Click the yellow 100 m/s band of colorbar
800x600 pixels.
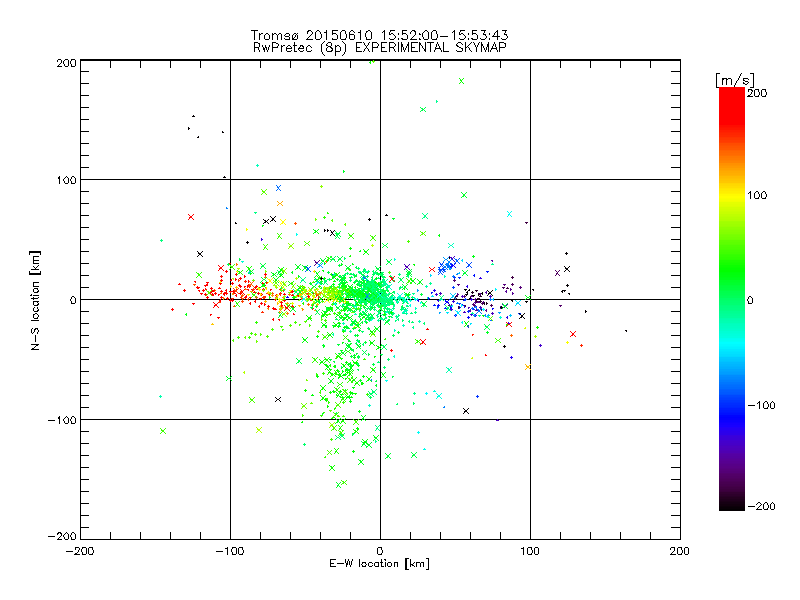tap(732, 195)
